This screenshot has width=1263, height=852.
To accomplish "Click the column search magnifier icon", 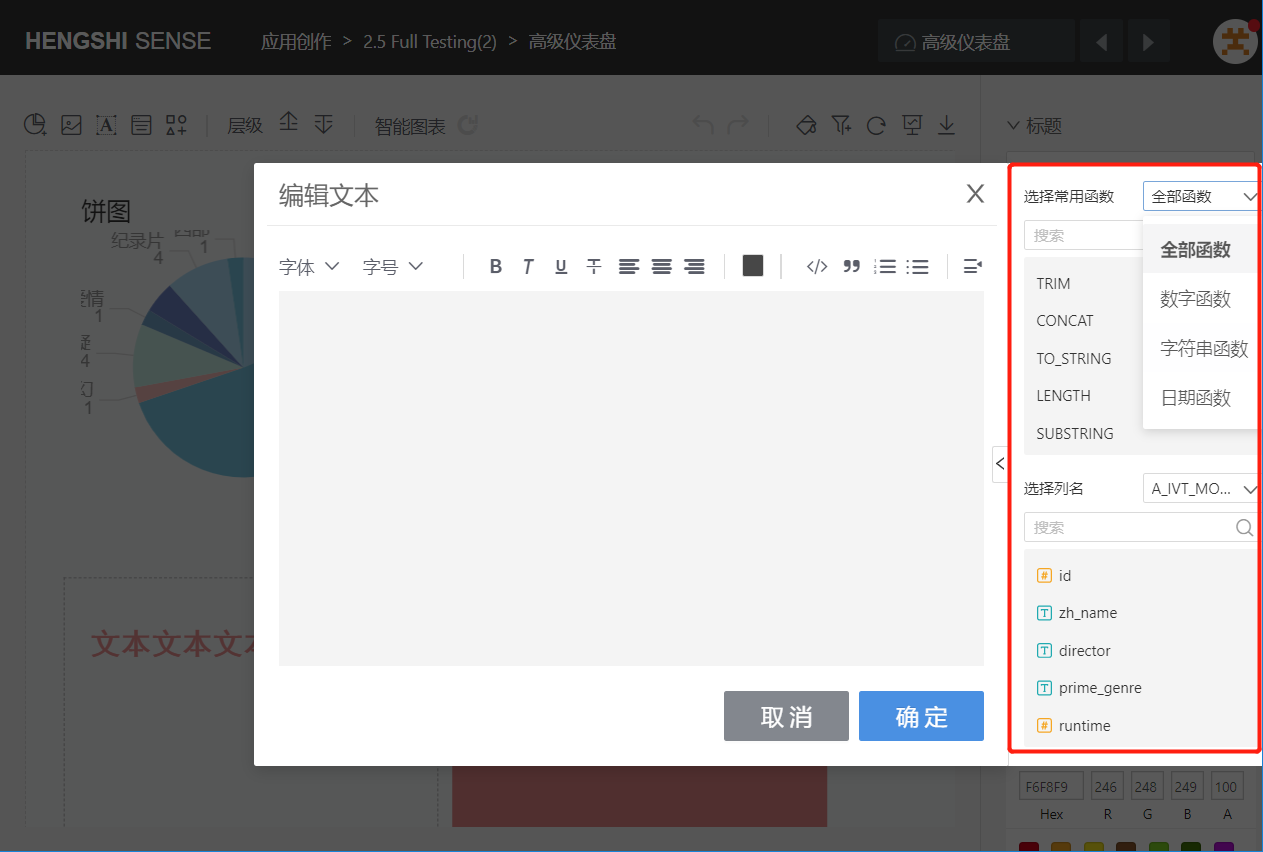I will pyautogui.click(x=1244, y=527).
